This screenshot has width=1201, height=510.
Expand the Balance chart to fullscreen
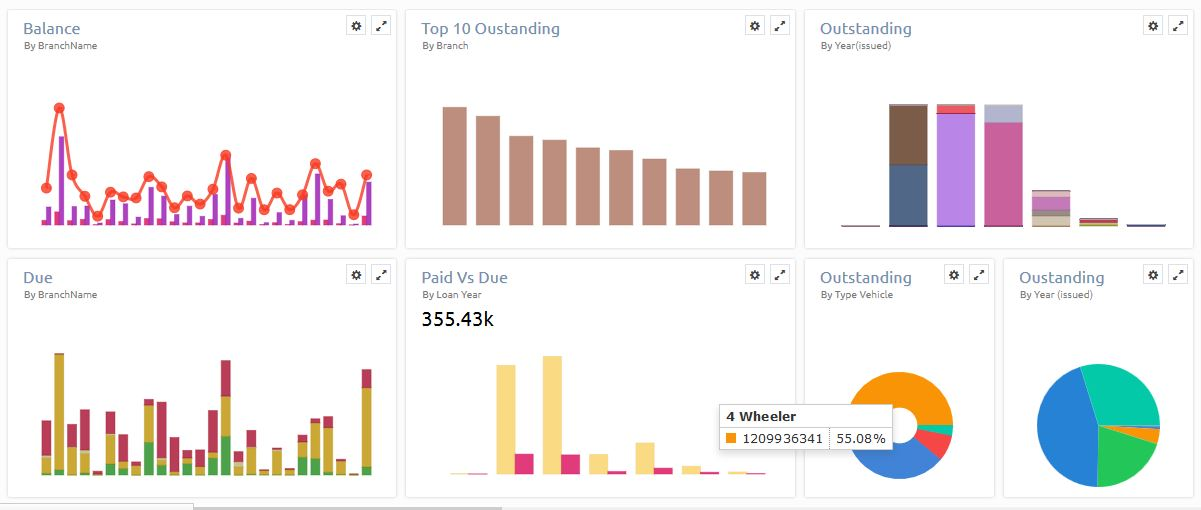coord(381,26)
